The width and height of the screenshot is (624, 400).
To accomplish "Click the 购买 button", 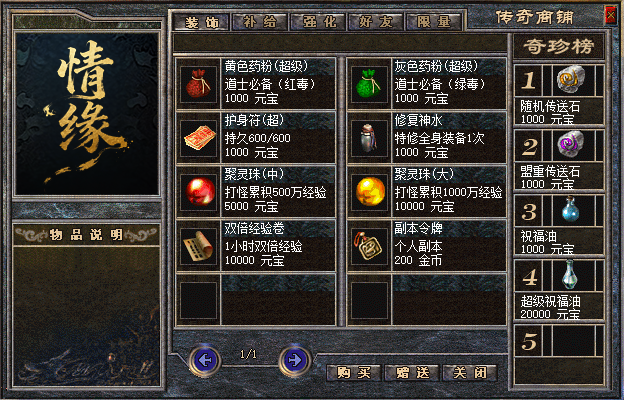I will point(353,373).
